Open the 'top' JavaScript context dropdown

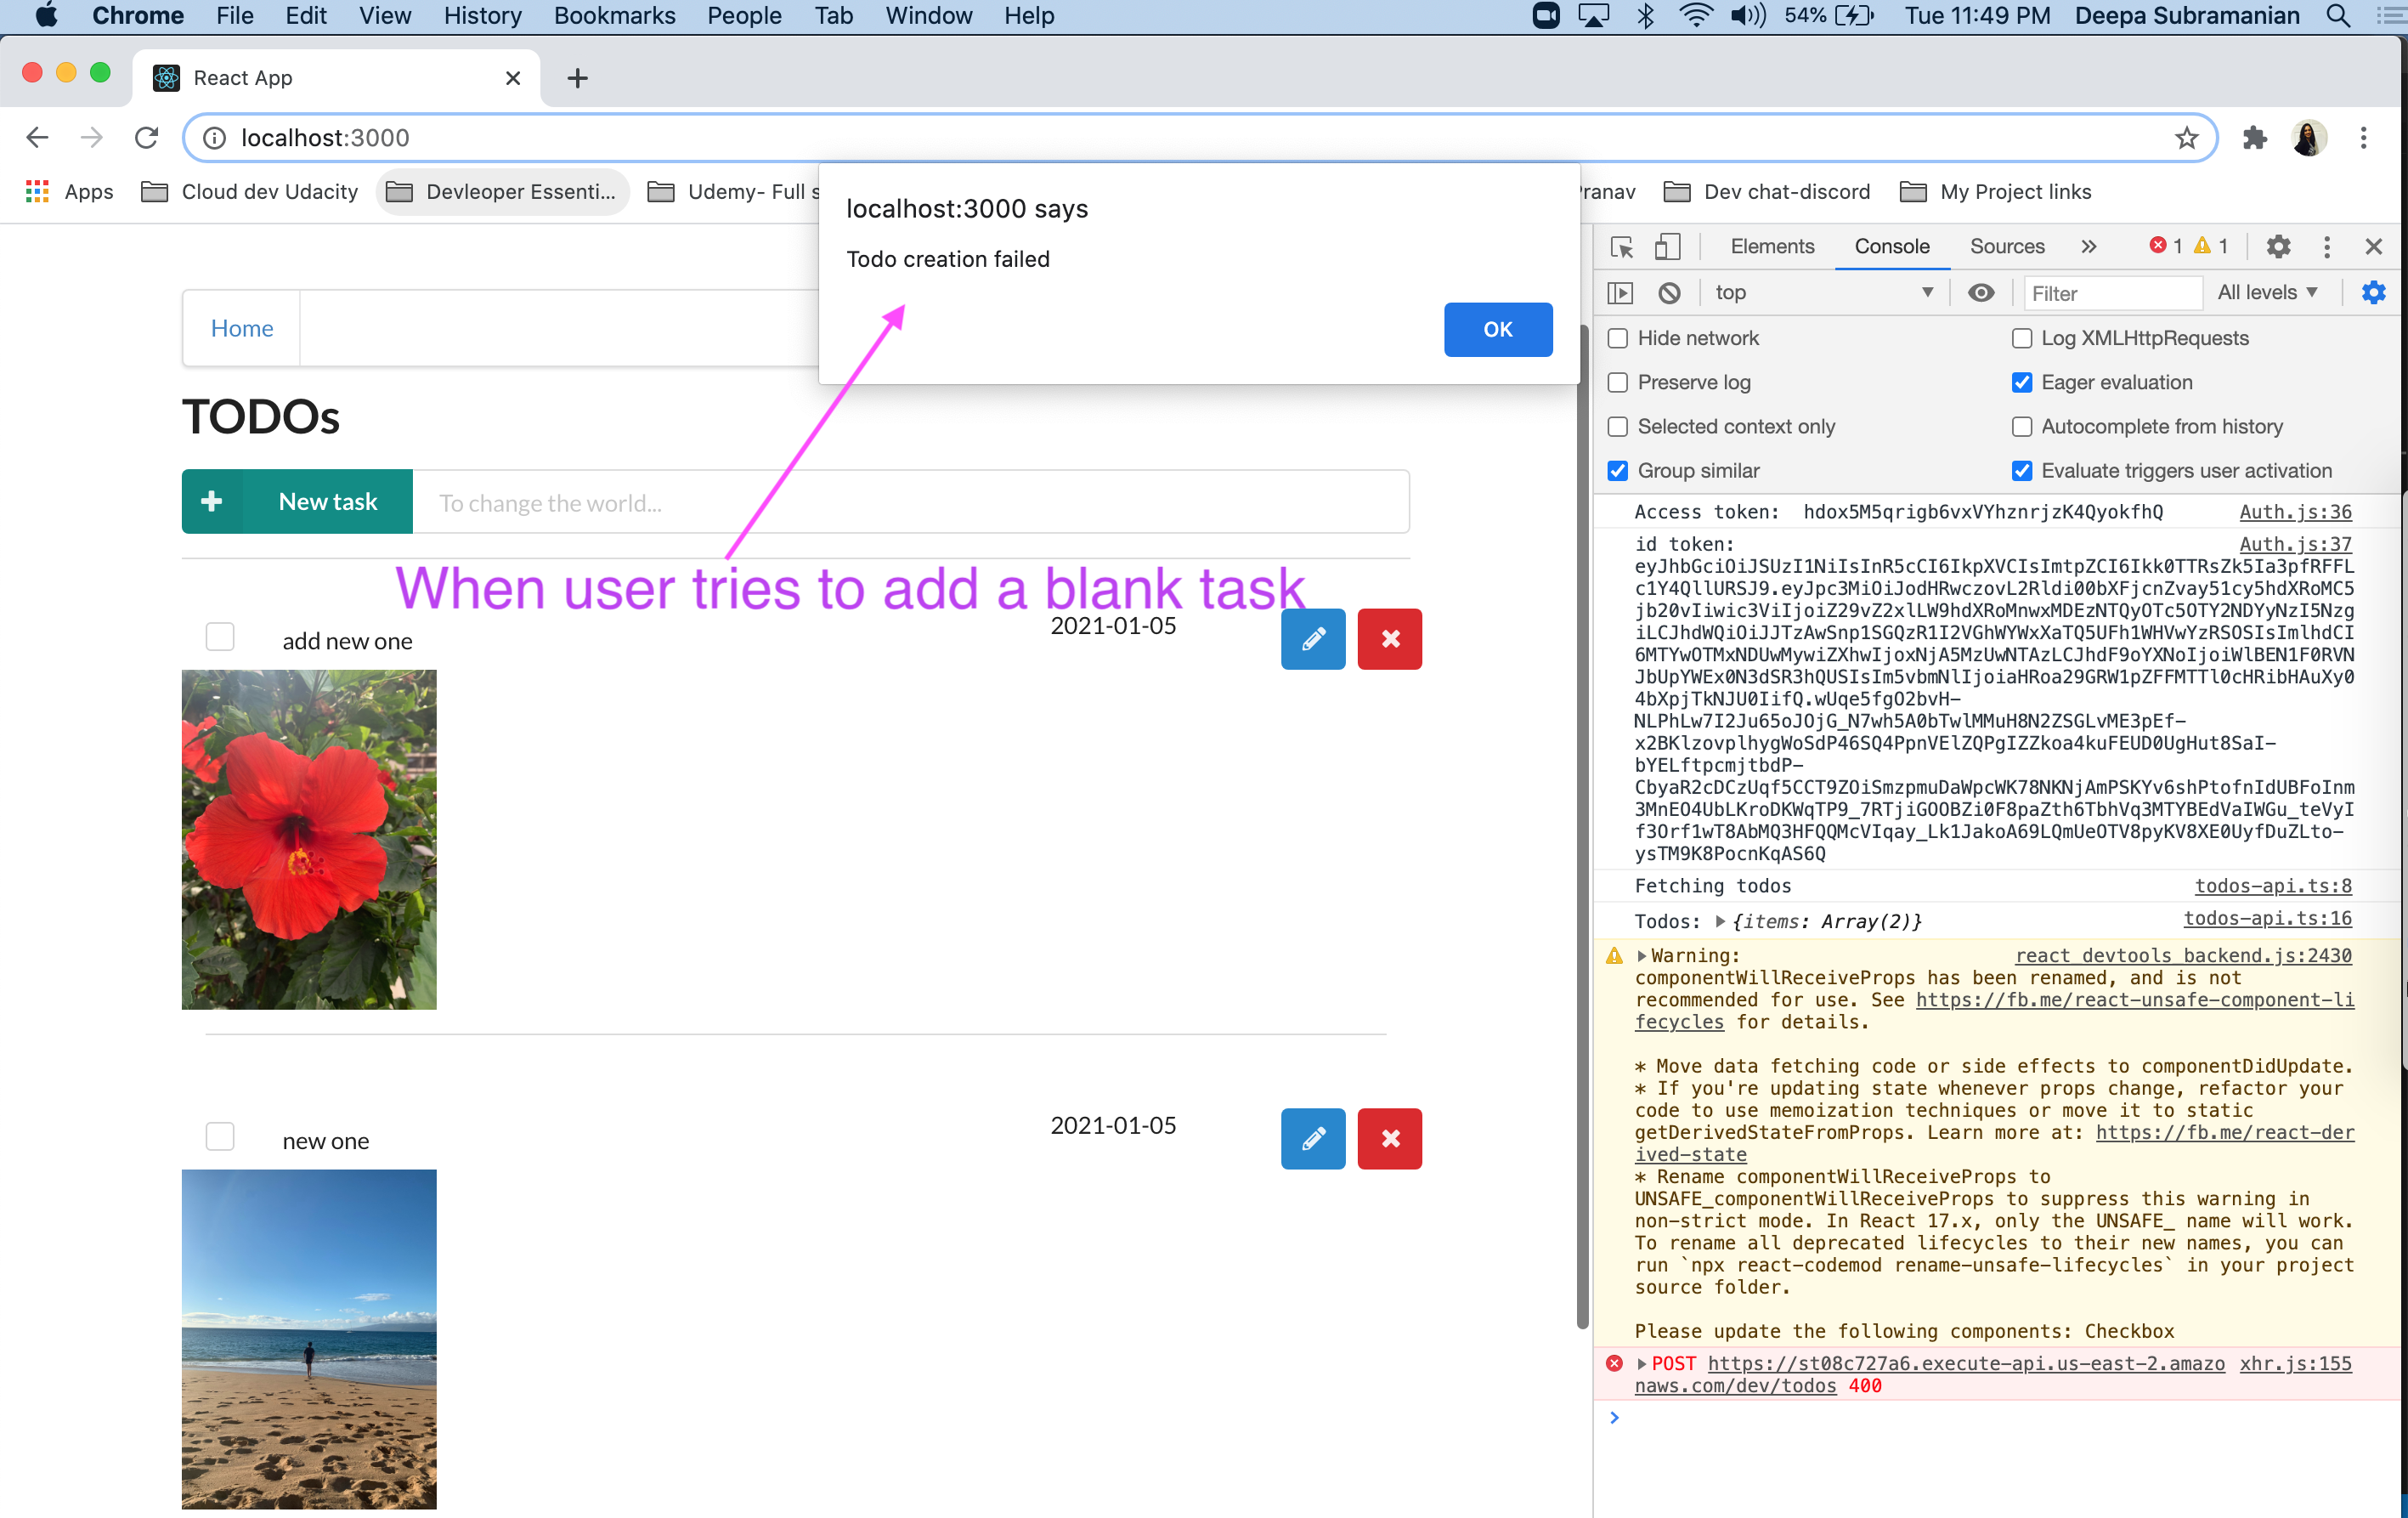point(1822,292)
